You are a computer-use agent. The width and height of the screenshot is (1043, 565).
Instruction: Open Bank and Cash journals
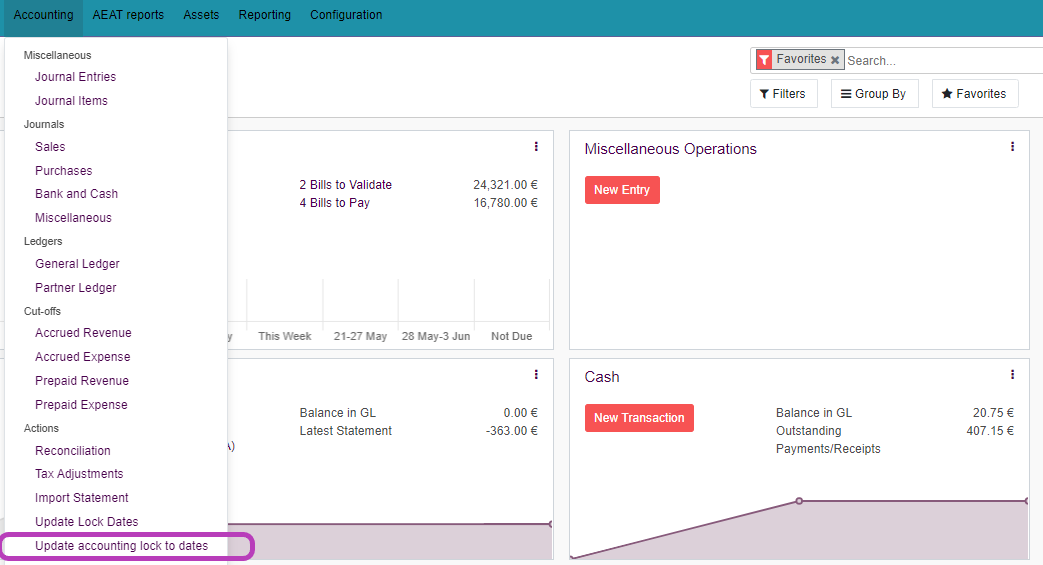point(76,194)
